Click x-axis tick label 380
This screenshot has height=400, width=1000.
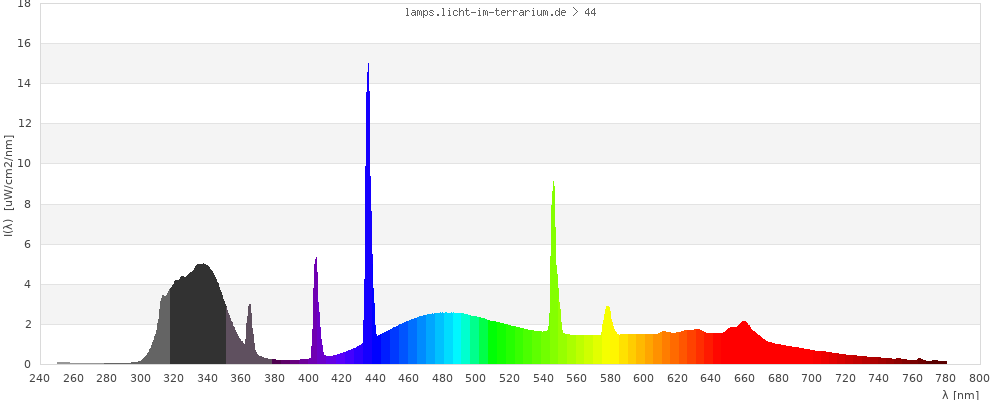click(x=275, y=378)
